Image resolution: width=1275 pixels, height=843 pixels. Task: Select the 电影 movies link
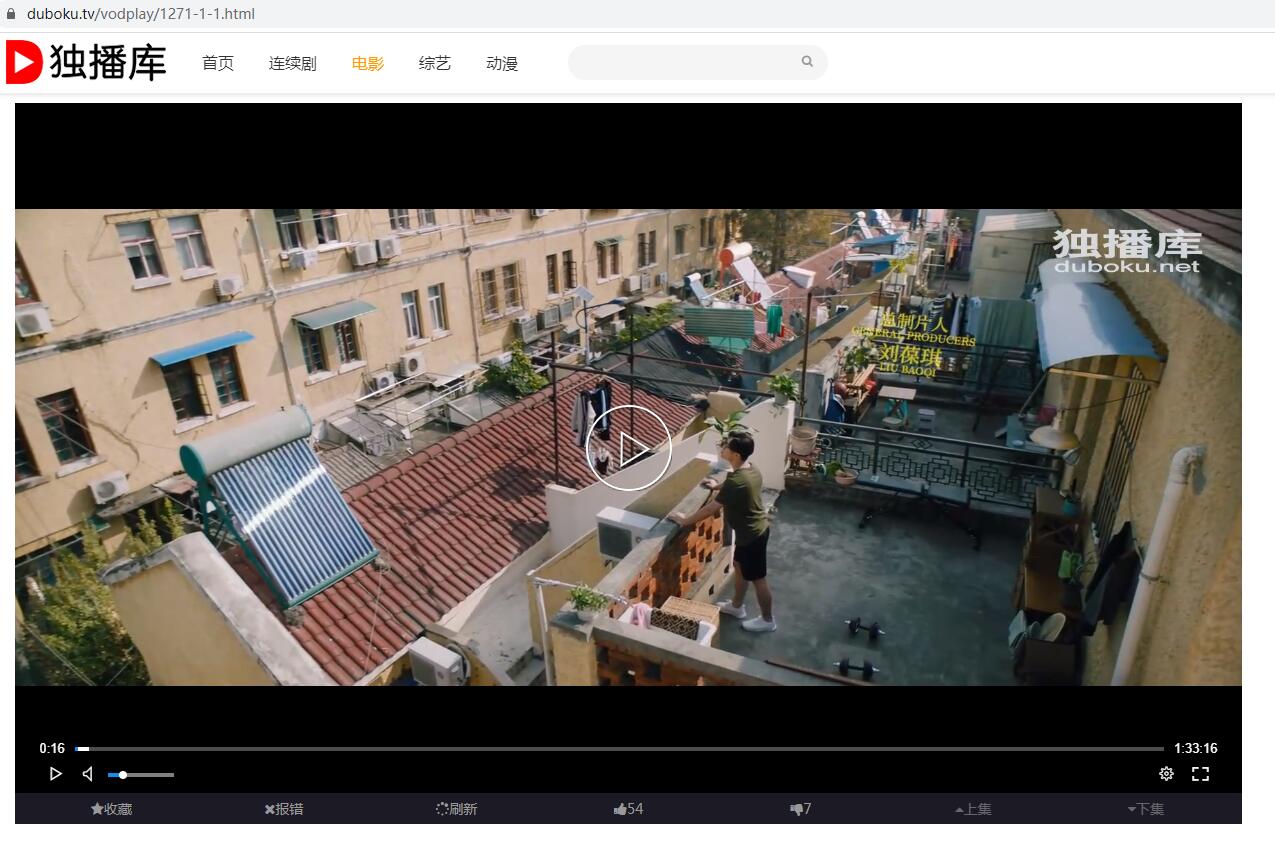click(367, 63)
